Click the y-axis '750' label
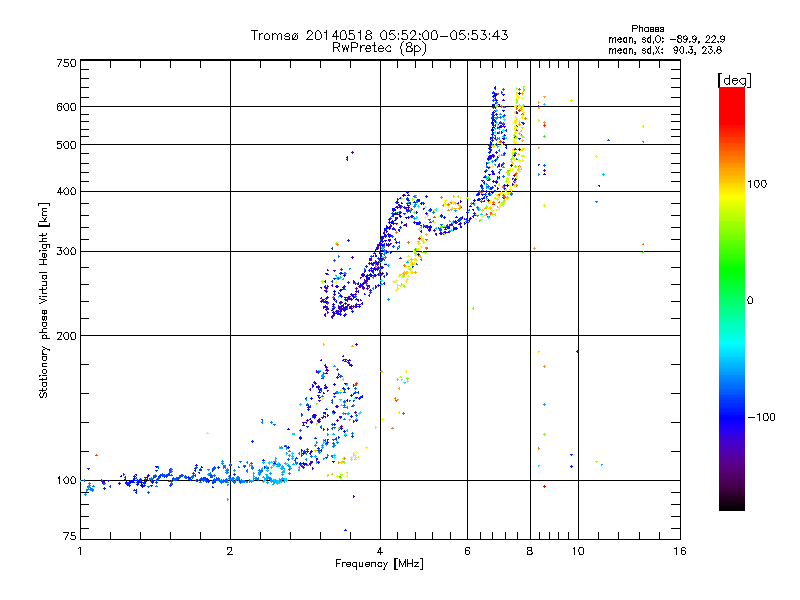Viewport: 800px width, 600px height. pos(67,63)
